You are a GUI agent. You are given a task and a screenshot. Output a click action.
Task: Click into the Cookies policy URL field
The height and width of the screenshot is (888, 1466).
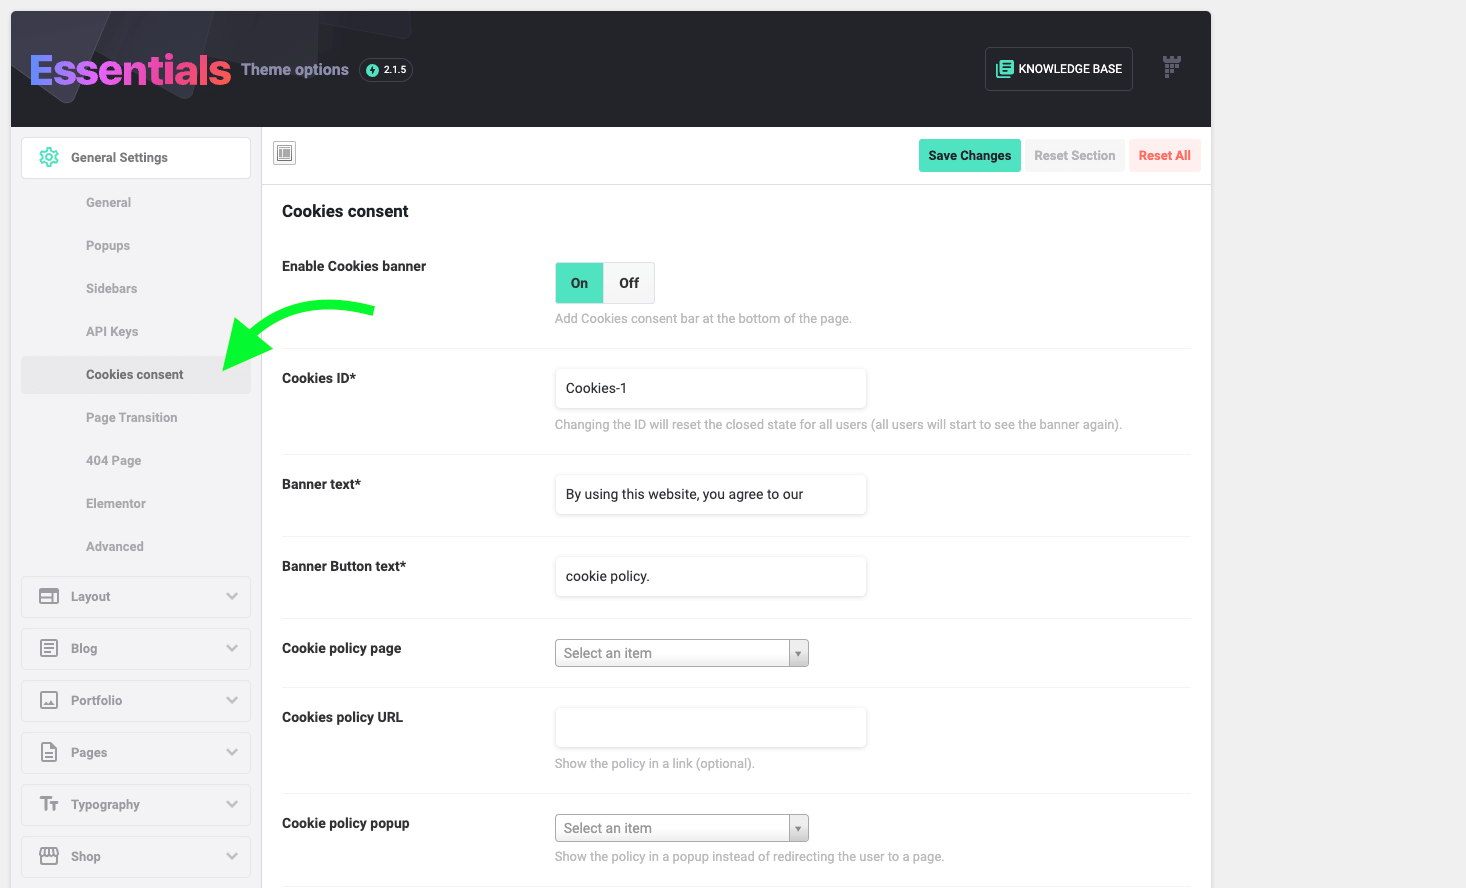click(711, 727)
